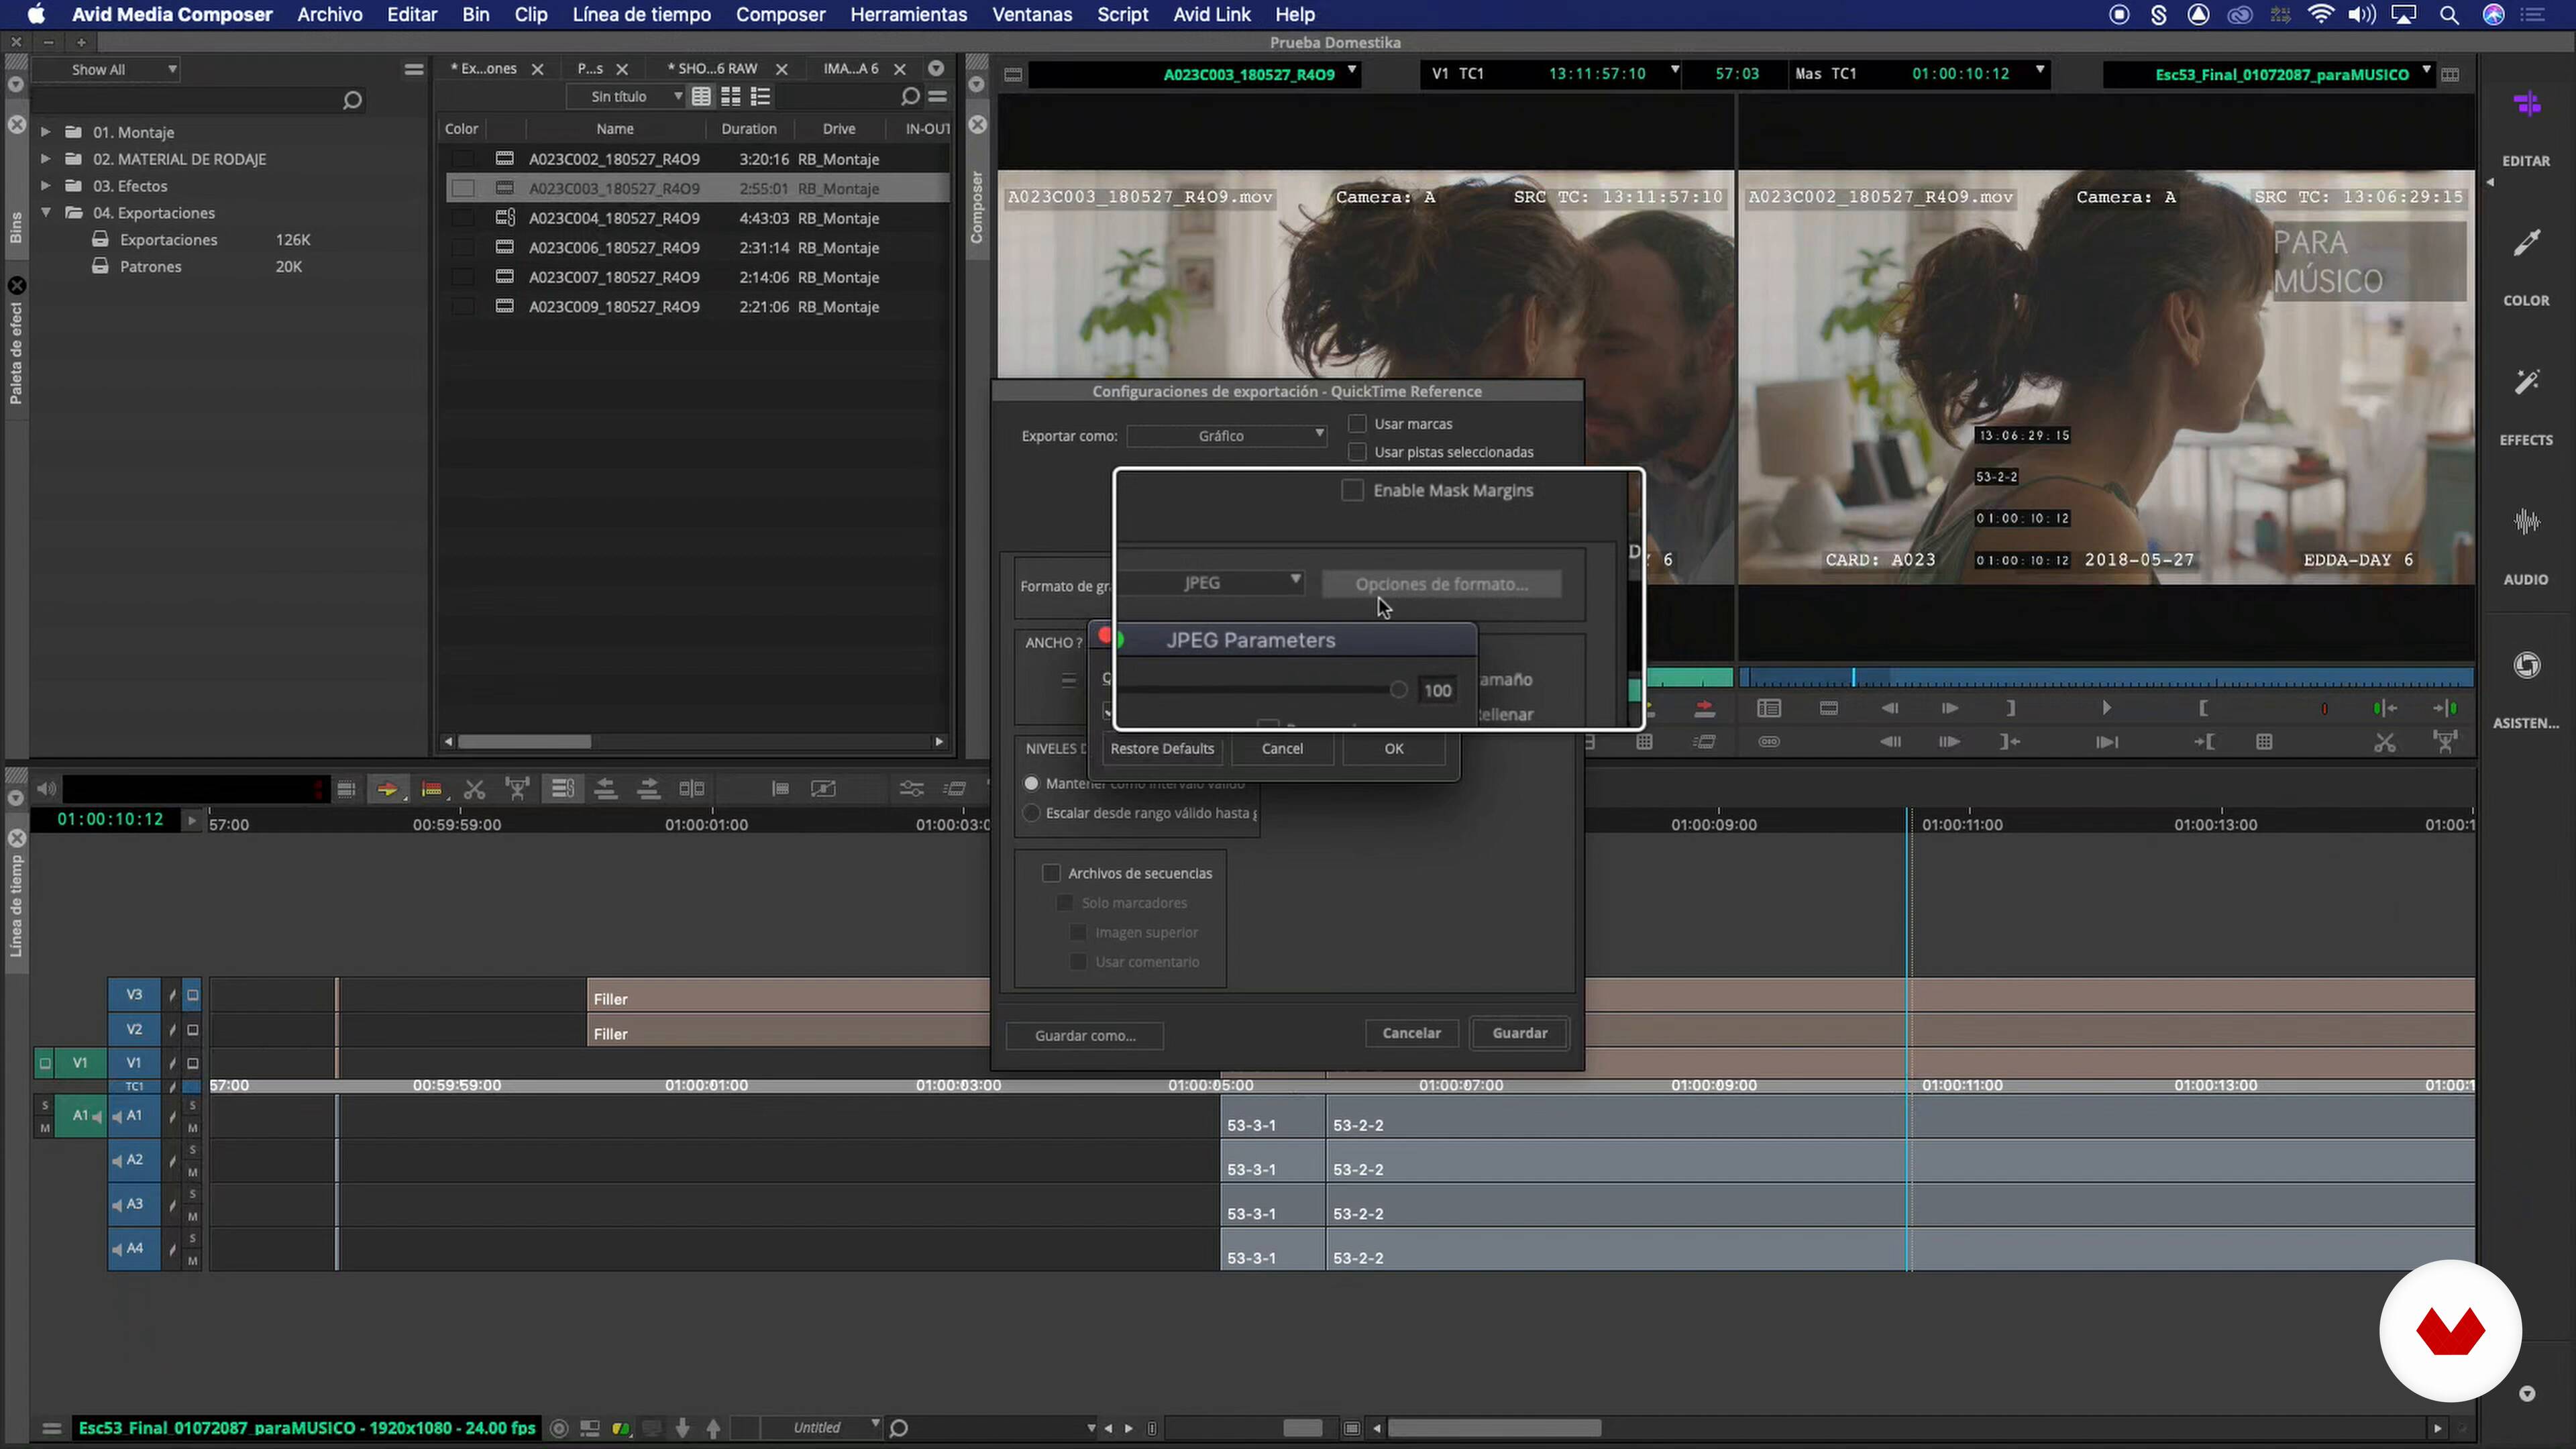Click the macOS Spotlight search icon
Screen dimensions: 2576x1449
point(2449,15)
